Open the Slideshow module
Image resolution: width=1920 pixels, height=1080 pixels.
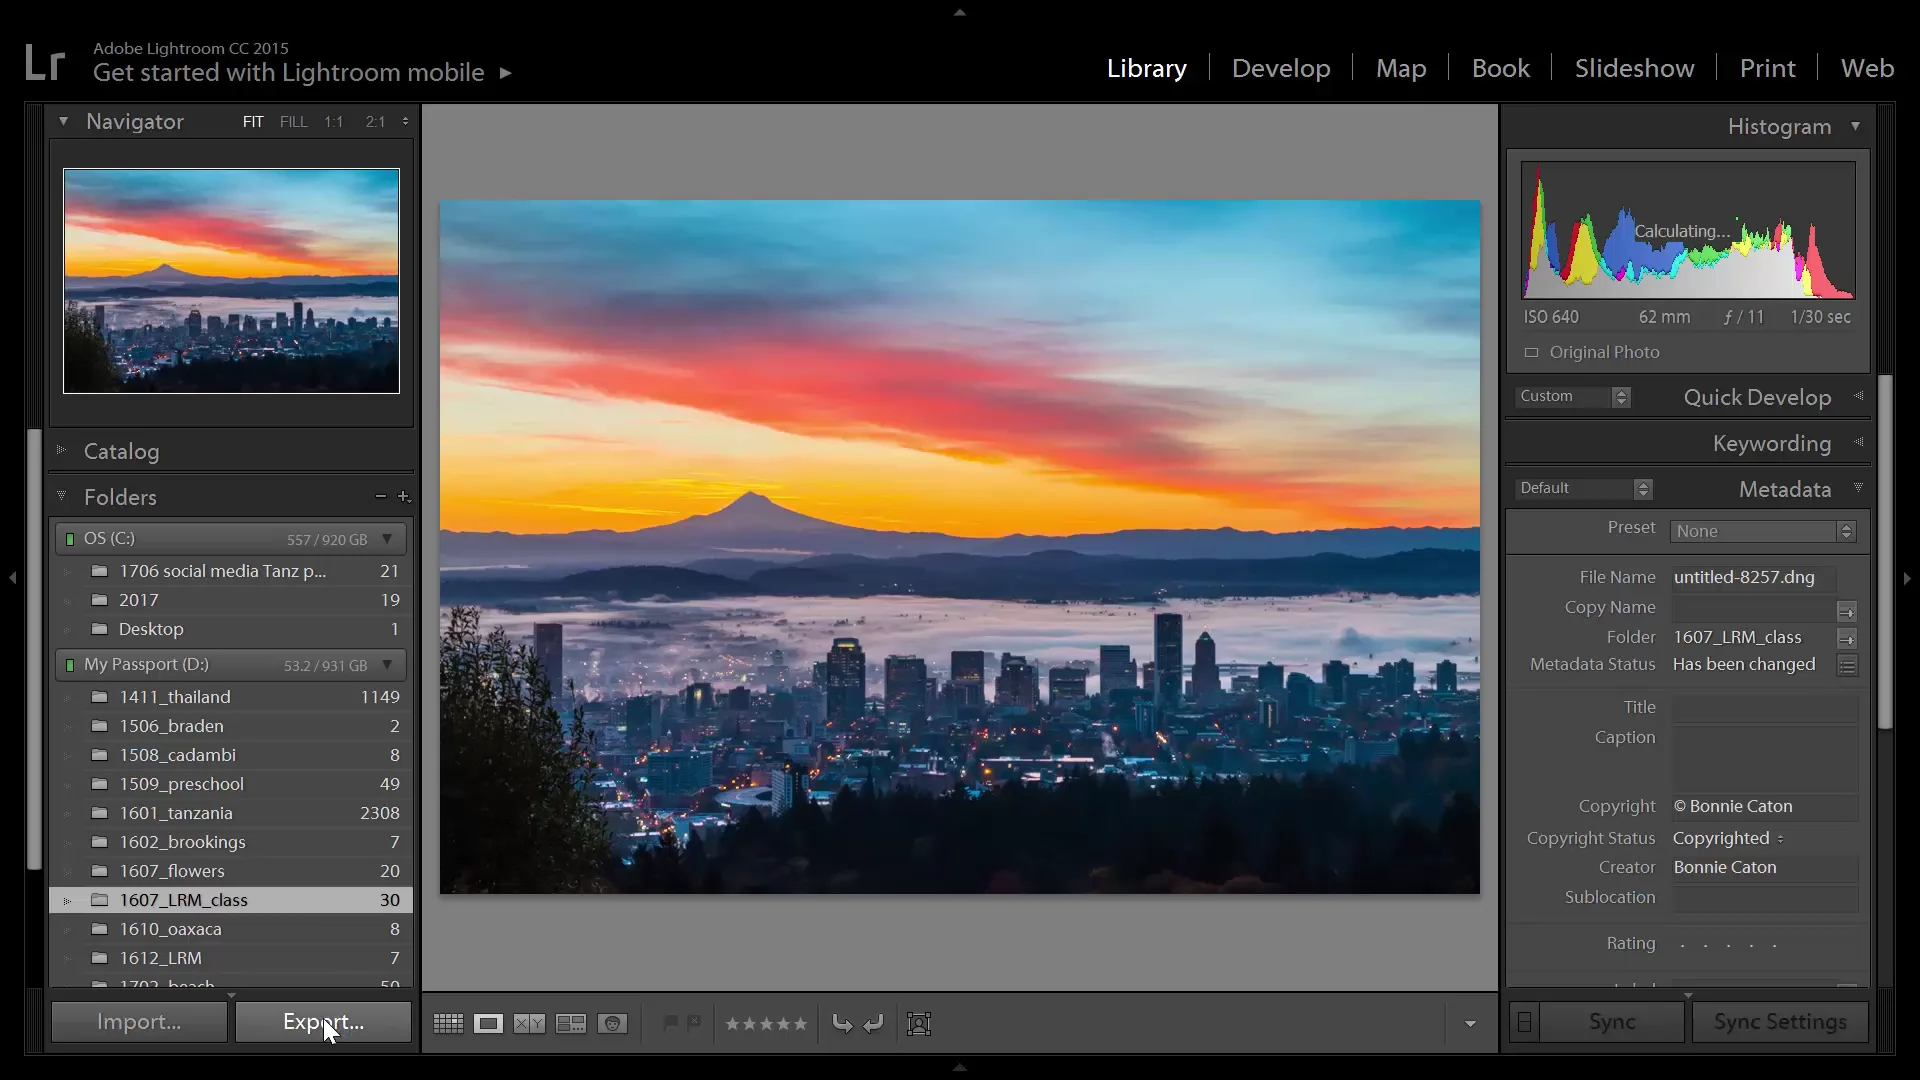1635,67
